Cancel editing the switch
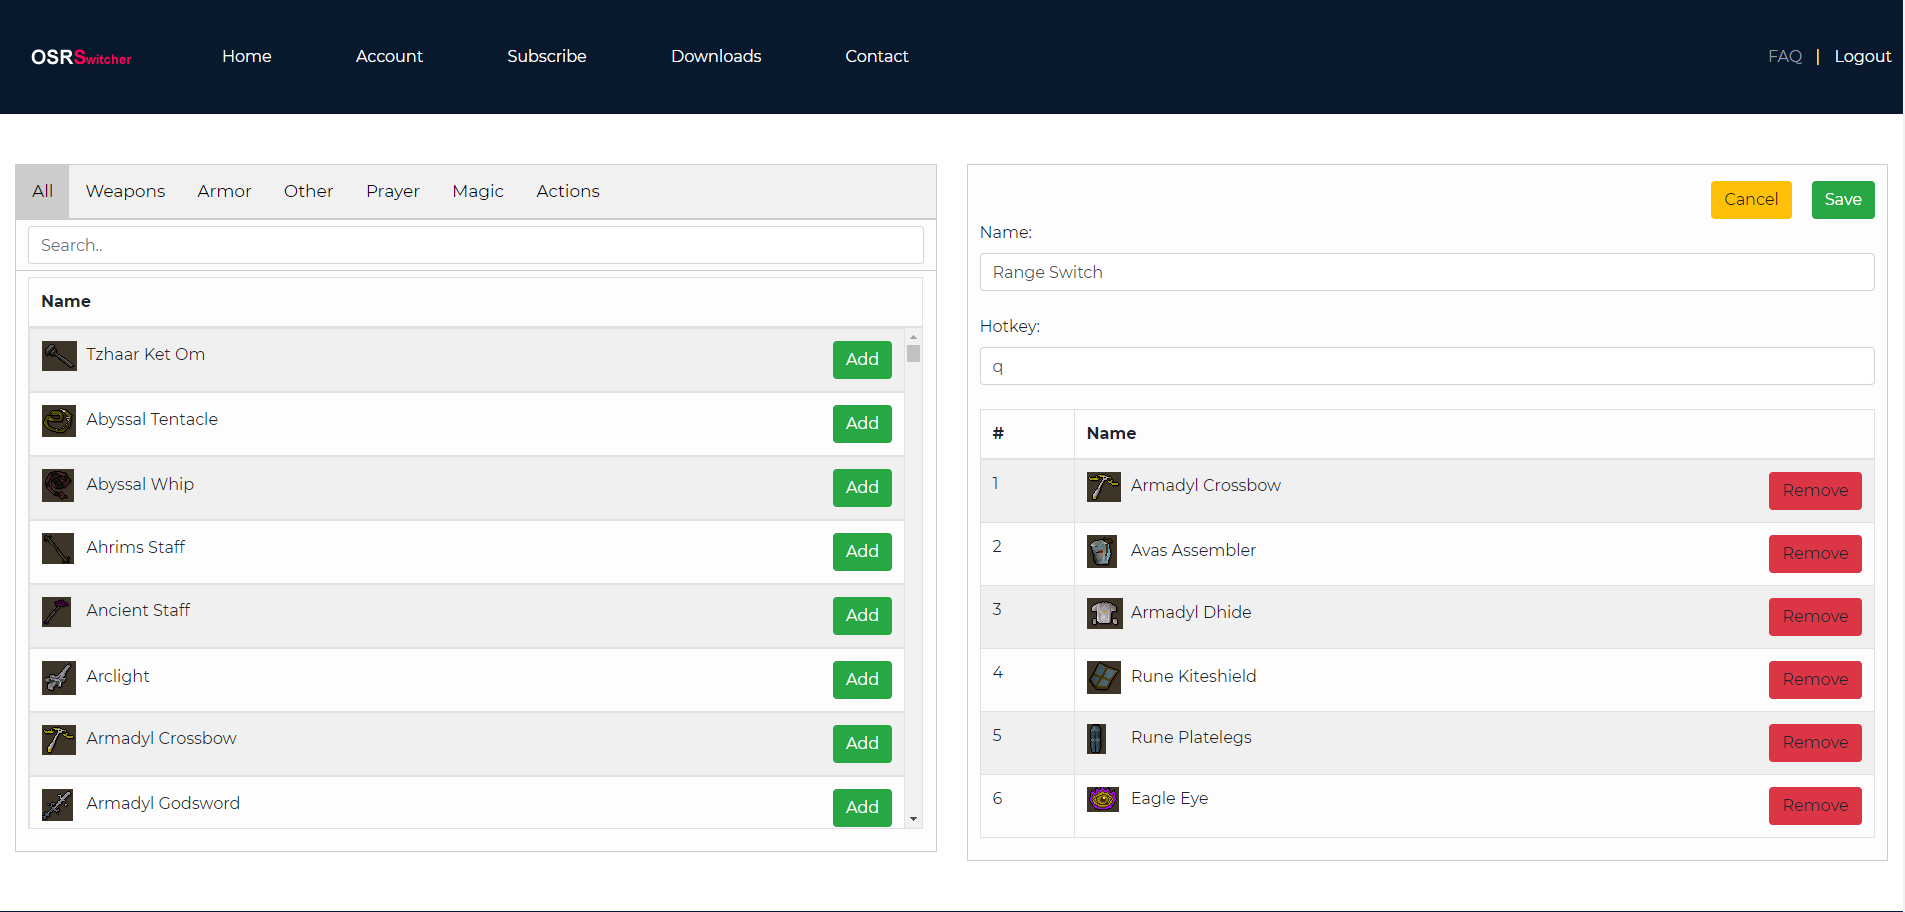This screenshot has height=912, width=1905. pyautogui.click(x=1751, y=200)
